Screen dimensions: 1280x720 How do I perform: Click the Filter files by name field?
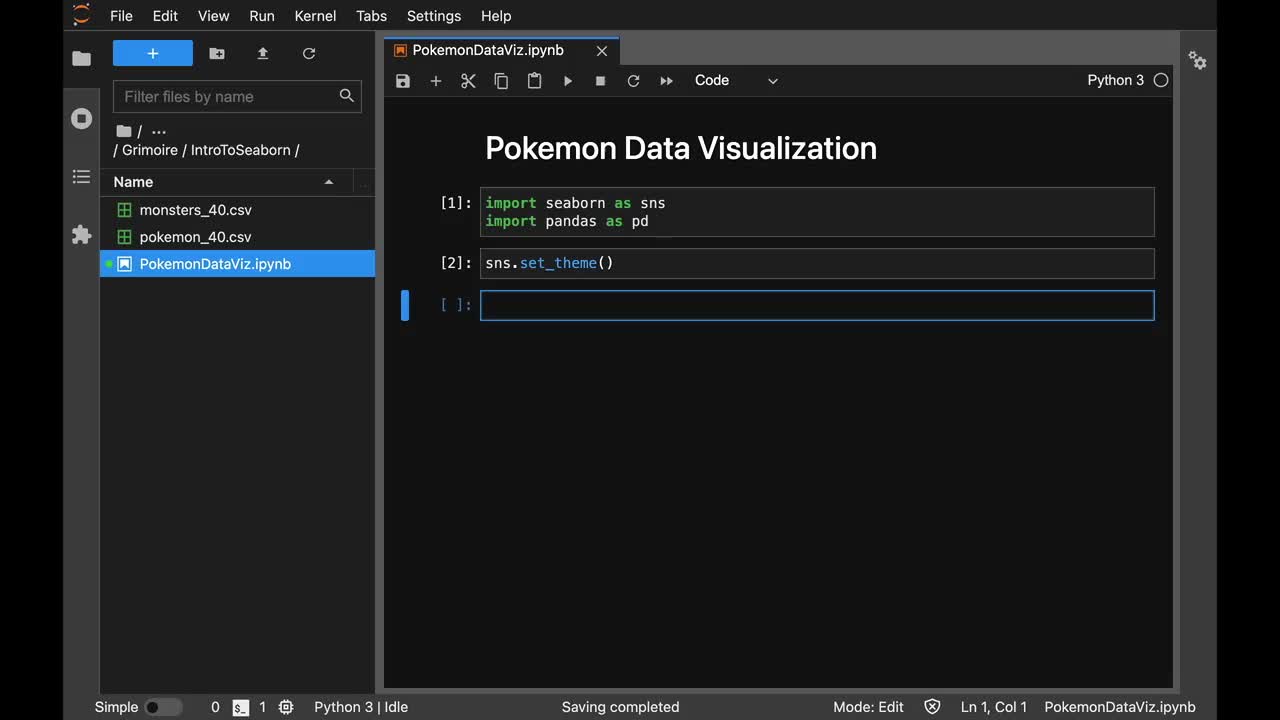click(237, 96)
